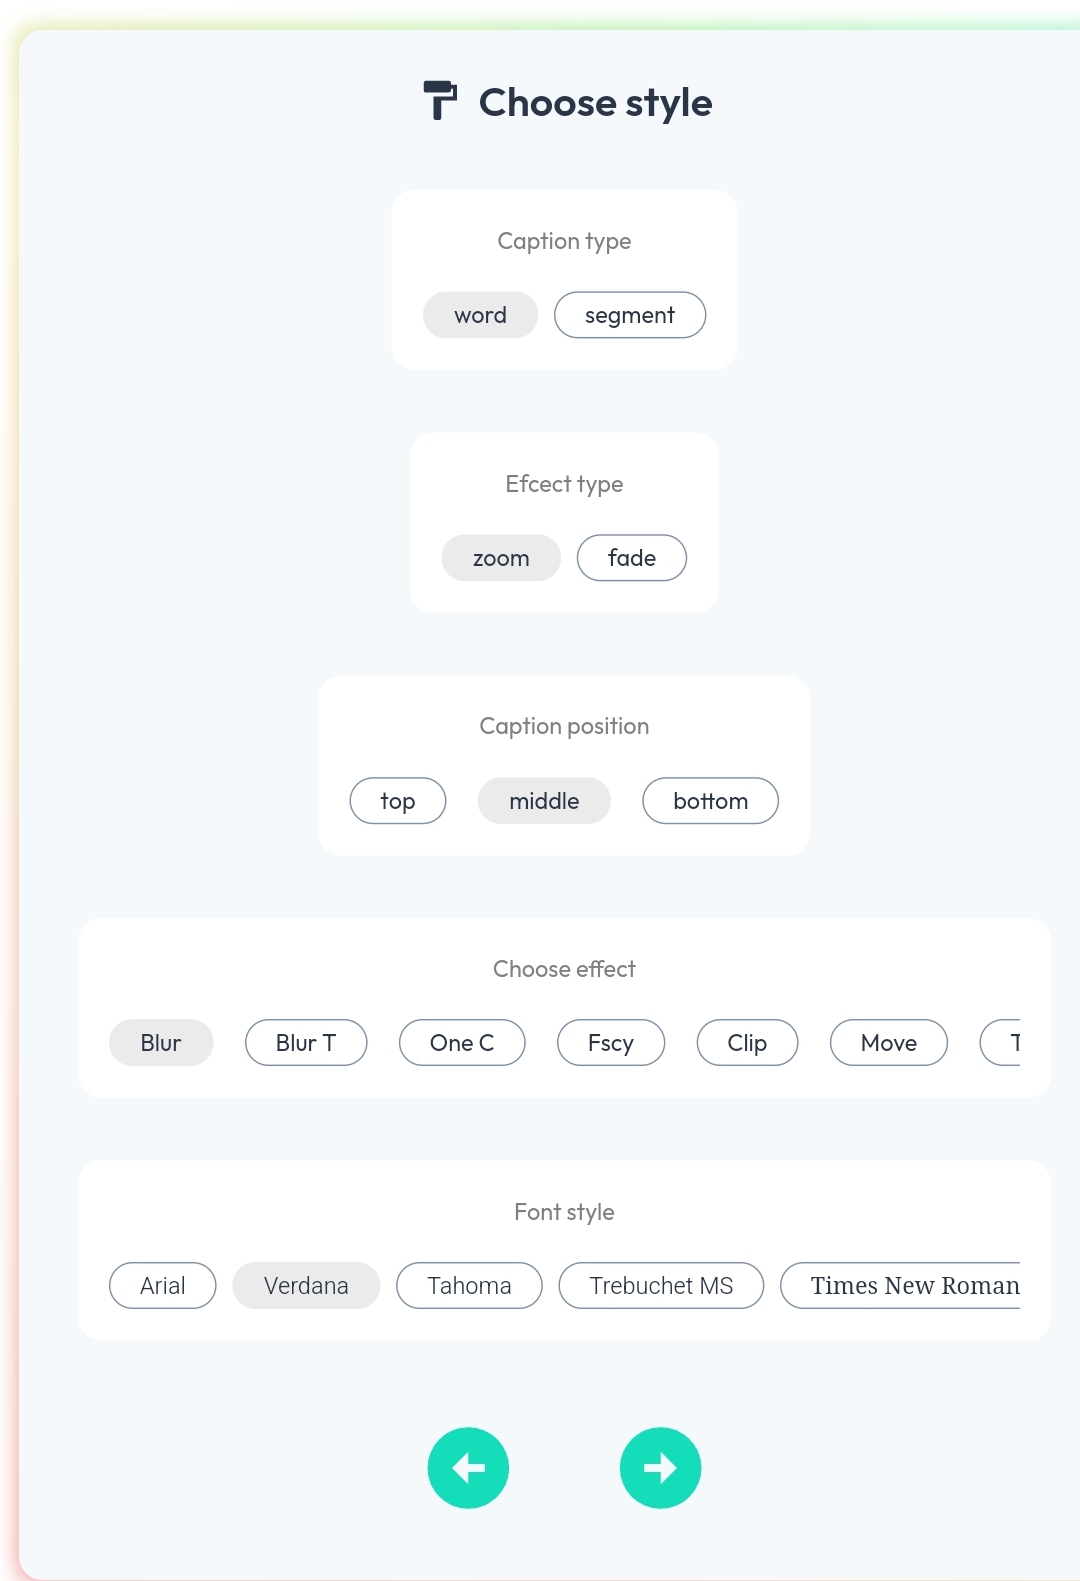This screenshot has height=1581, width=1080.
Task: Select the word caption type
Action: (x=480, y=315)
